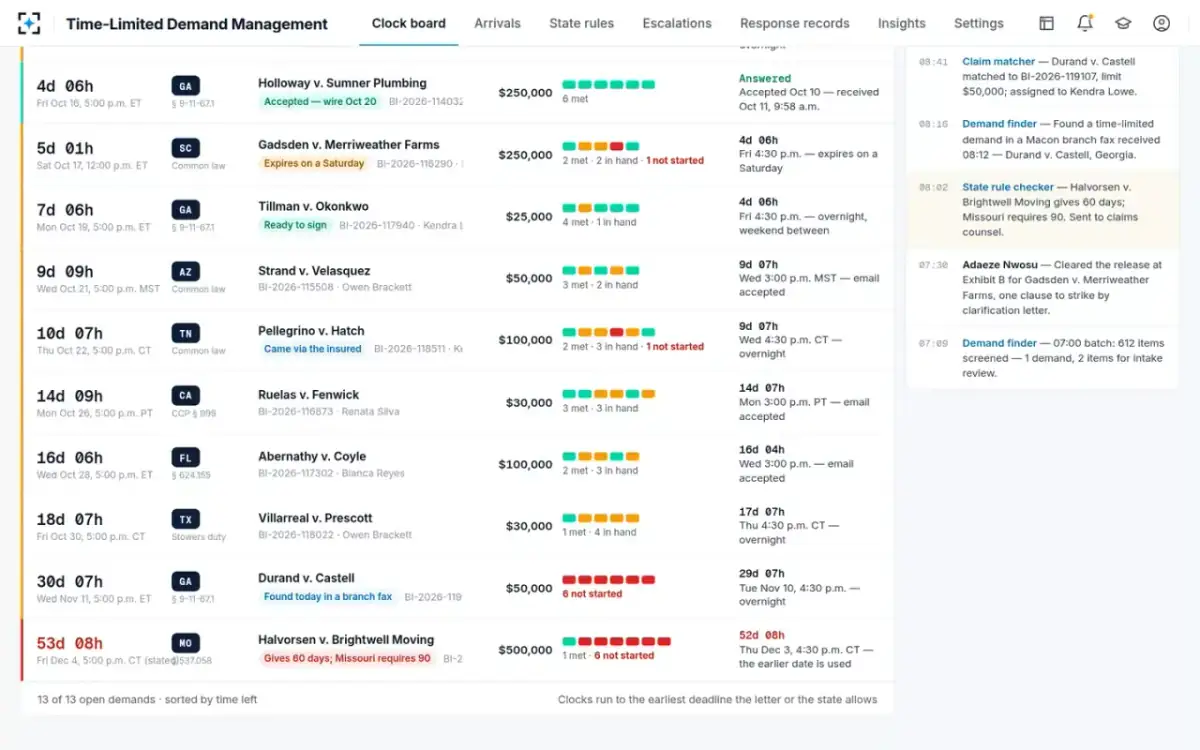Click GA badge on Holloway v. Sumner row

186,86
